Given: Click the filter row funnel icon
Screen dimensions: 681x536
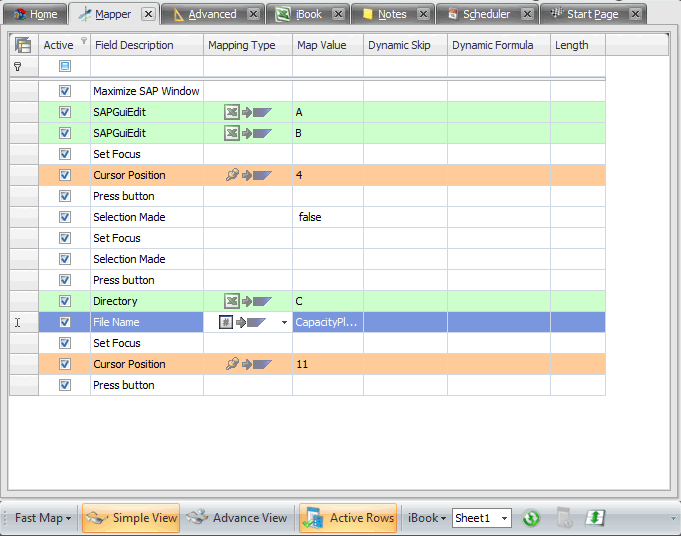Looking at the screenshot, I should tap(17, 66).
